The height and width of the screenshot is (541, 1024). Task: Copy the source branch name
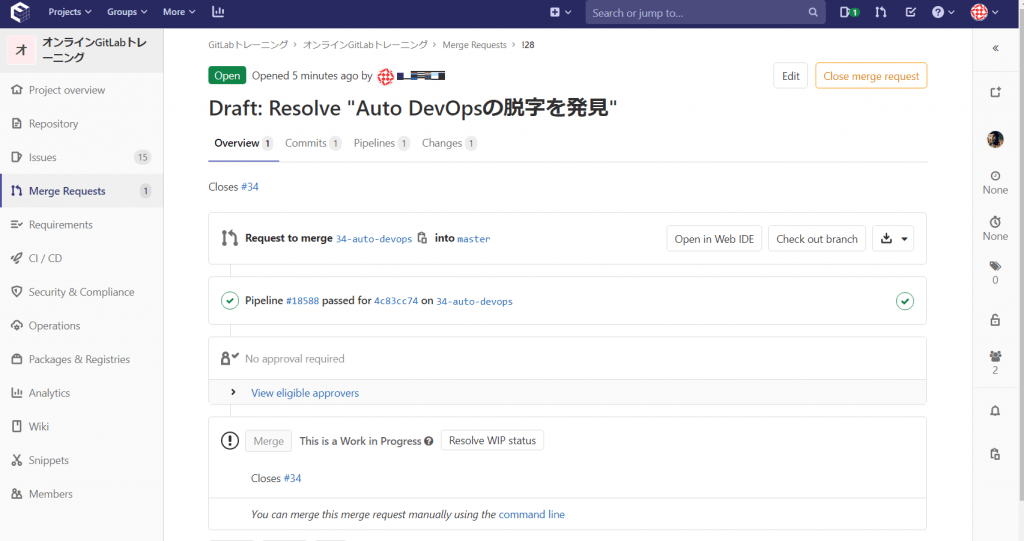pos(423,238)
